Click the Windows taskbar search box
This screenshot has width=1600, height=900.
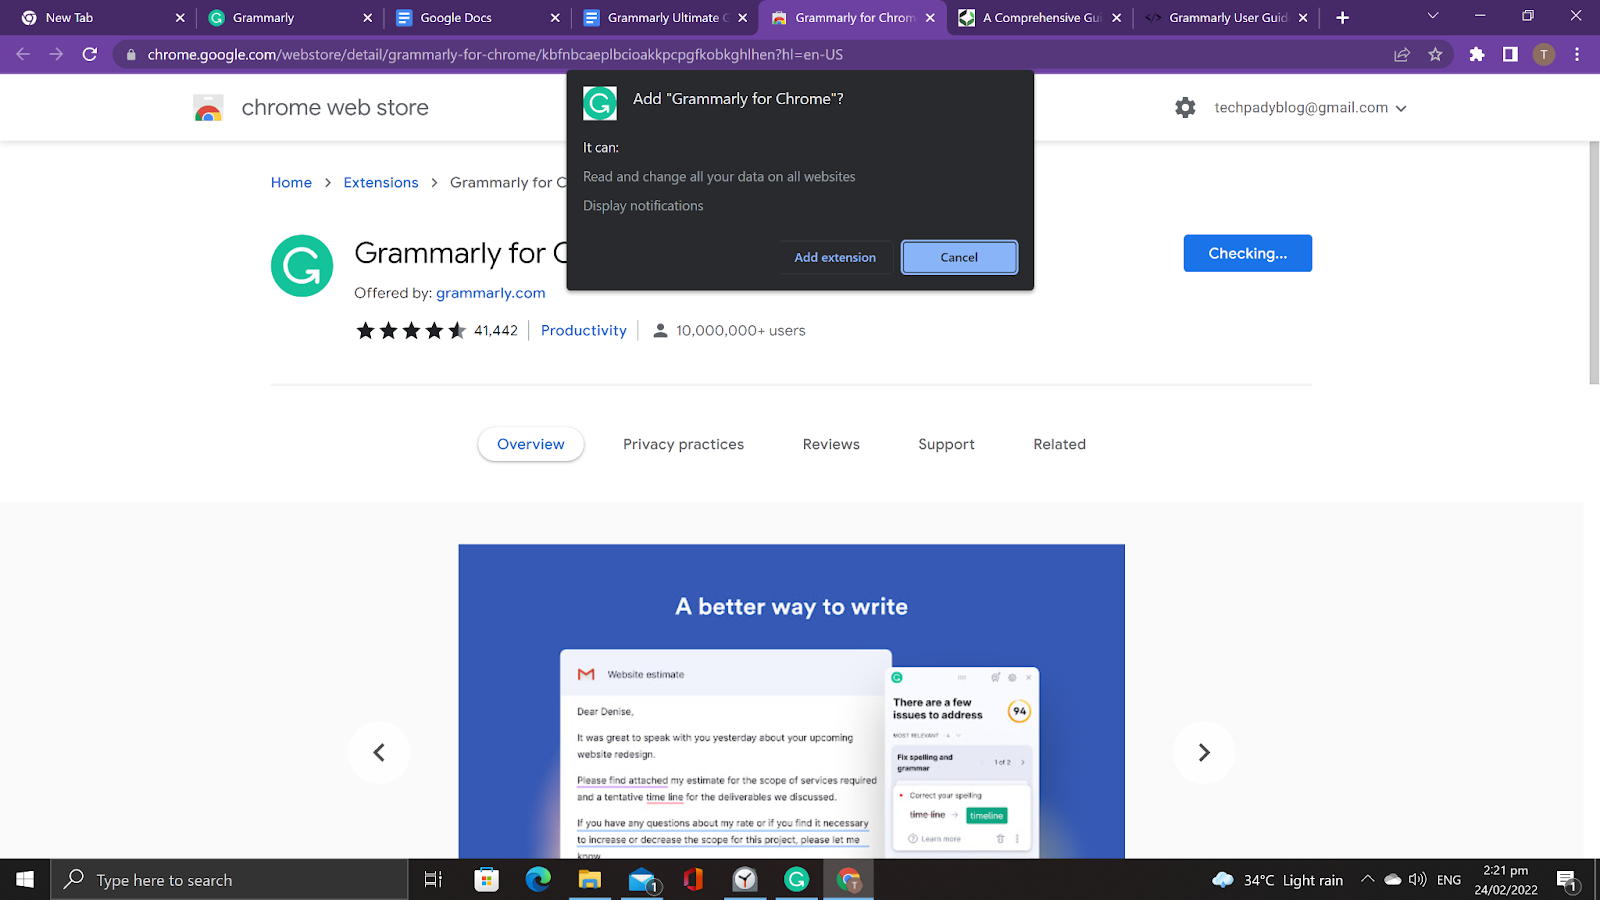click(229, 880)
